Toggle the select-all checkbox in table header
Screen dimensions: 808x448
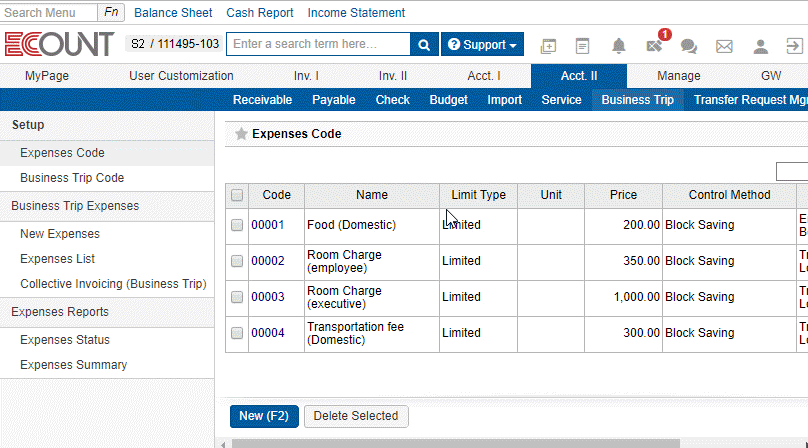237,195
